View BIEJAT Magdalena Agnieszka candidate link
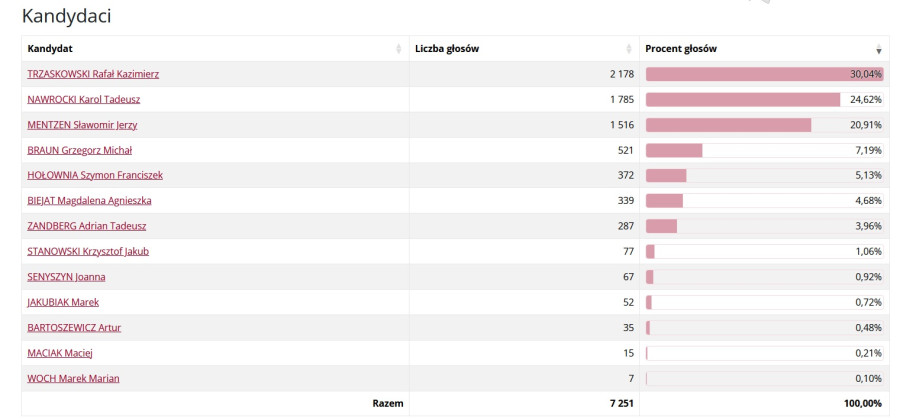The width and height of the screenshot is (900, 418). pos(89,201)
